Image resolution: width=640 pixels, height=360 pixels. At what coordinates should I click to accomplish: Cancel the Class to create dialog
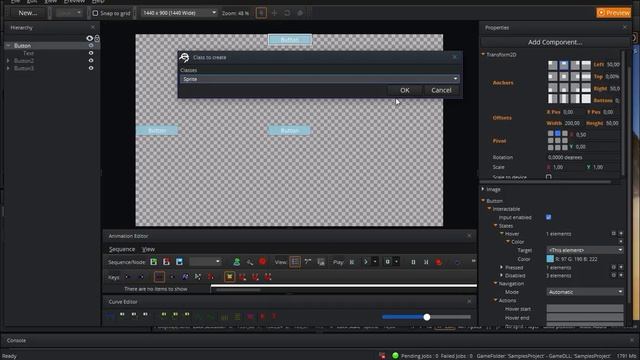click(x=441, y=90)
